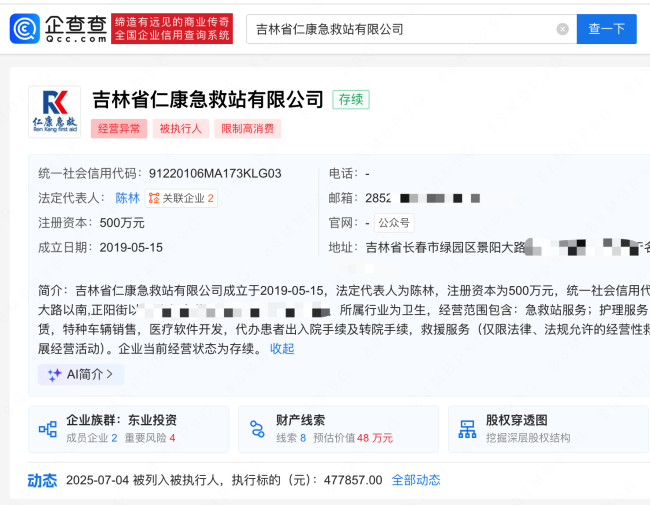Click the related companies network icon
Screen dimensions: 650x505
point(154,198)
